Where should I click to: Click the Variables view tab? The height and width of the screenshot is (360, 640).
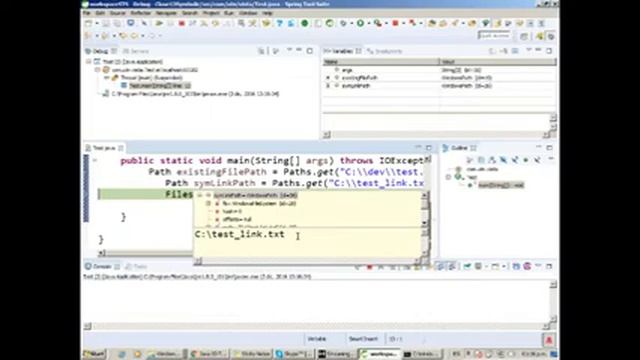coord(342,51)
